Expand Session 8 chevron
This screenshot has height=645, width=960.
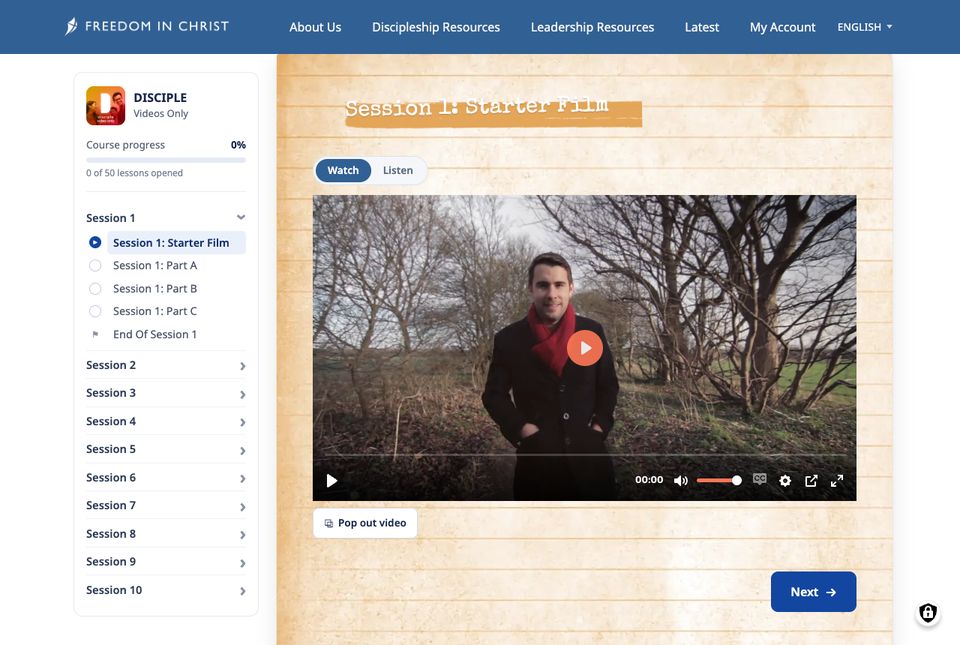[242, 535]
